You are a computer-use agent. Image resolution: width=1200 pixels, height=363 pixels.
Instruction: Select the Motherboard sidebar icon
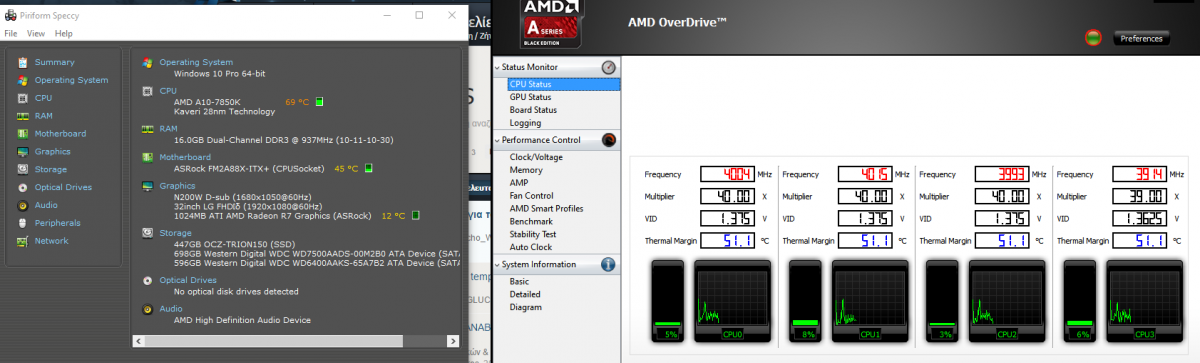point(22,134)
